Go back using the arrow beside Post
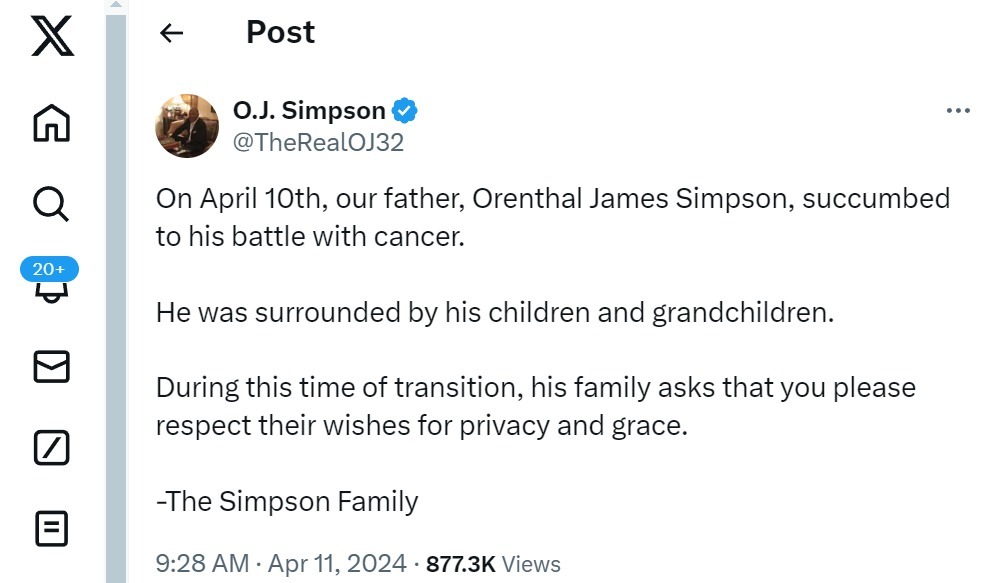997x583 pixels. tap(171, 32)
